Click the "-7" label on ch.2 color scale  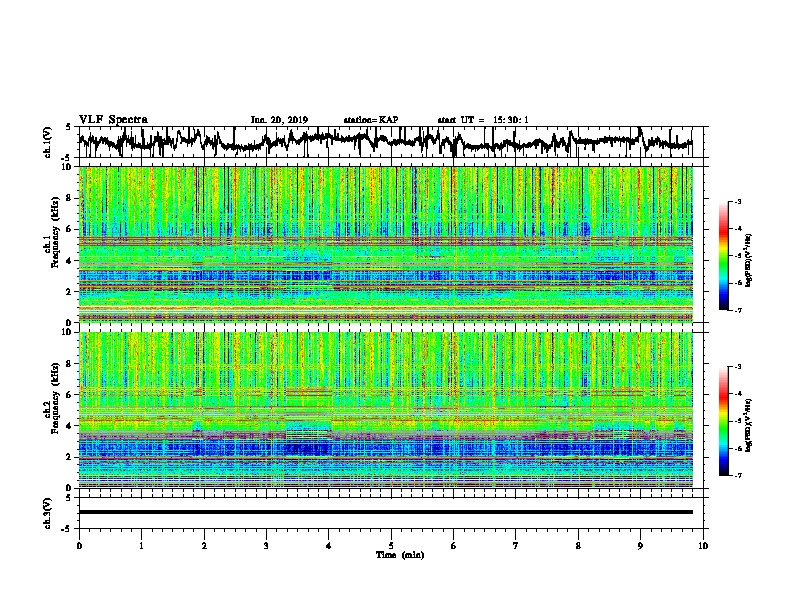[x=737, y=475]
